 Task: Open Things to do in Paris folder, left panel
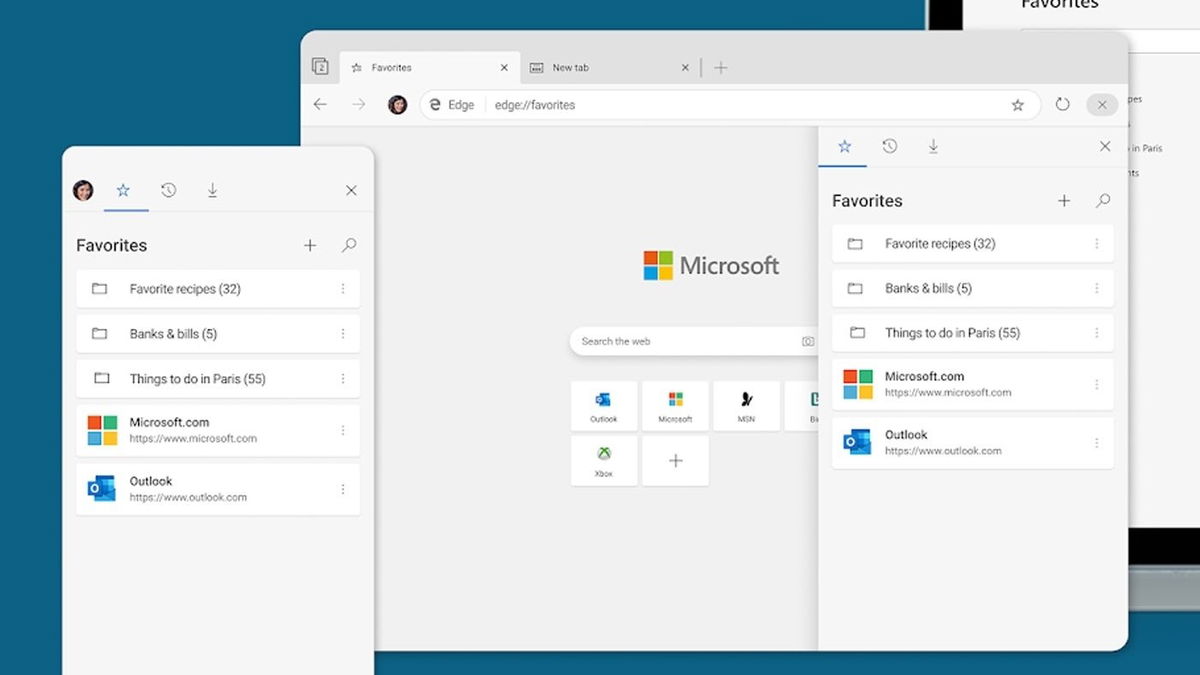[197, 379]
